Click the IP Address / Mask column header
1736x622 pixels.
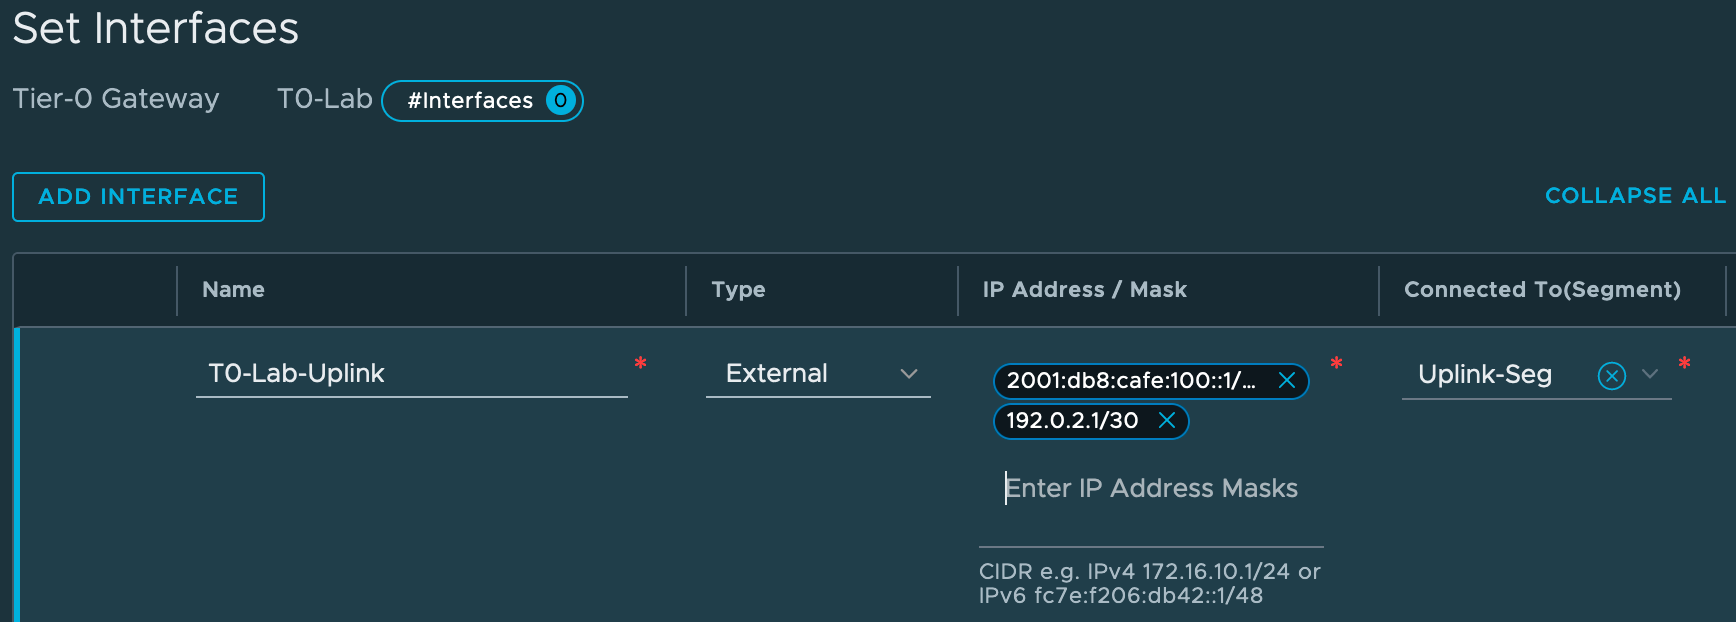coord(1084,290)
